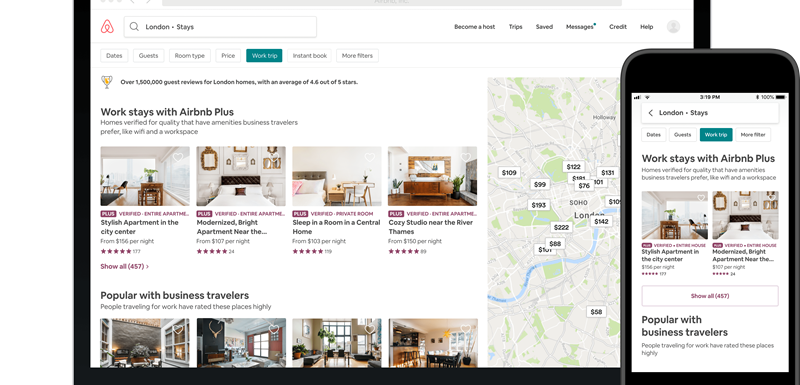Click Become a host link

(x=474, y=27)
